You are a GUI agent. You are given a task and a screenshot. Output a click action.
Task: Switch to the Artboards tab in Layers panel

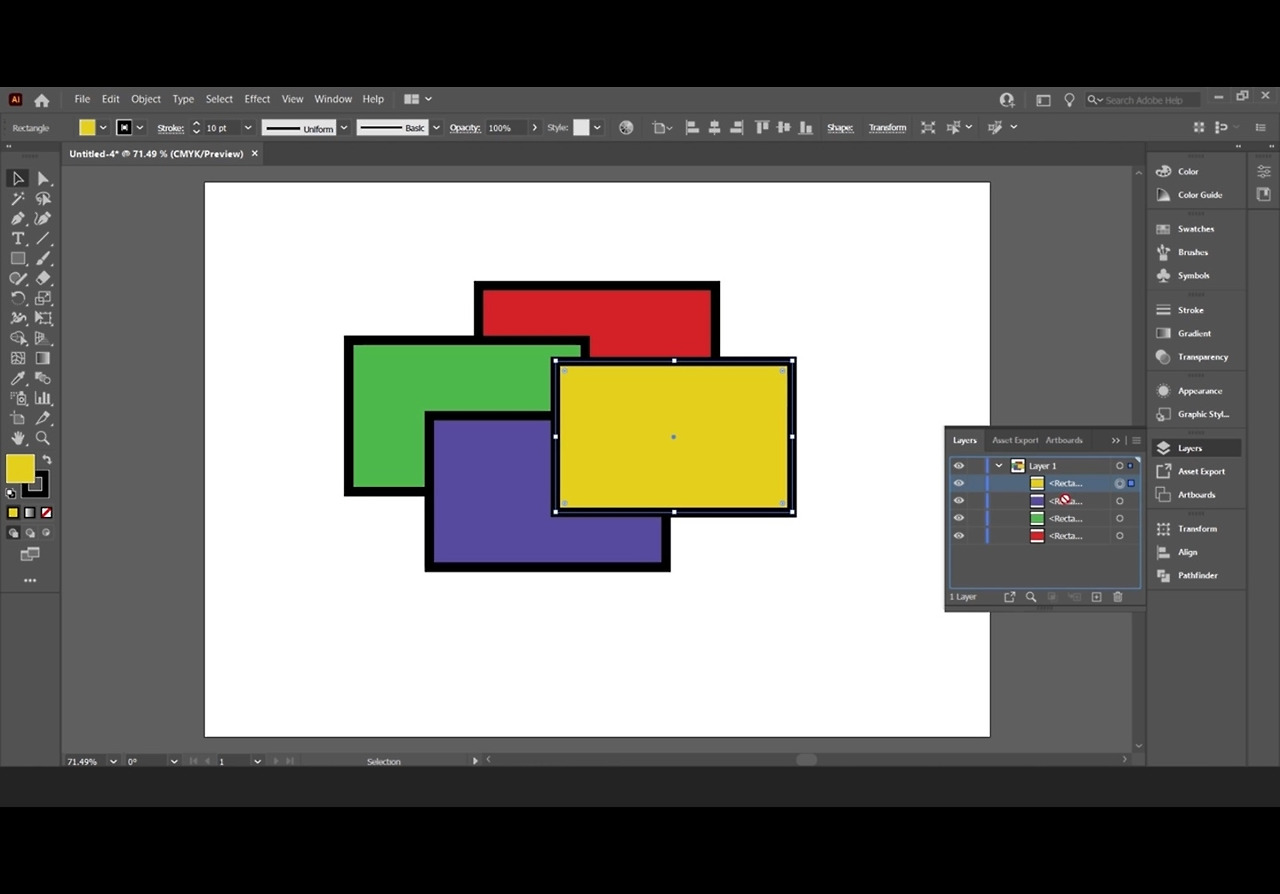point(1064,440)
